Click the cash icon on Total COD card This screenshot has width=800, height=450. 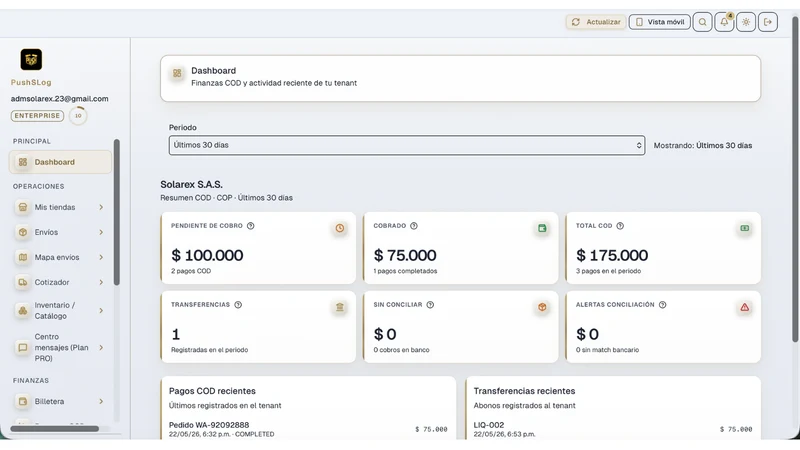(745, 228)
